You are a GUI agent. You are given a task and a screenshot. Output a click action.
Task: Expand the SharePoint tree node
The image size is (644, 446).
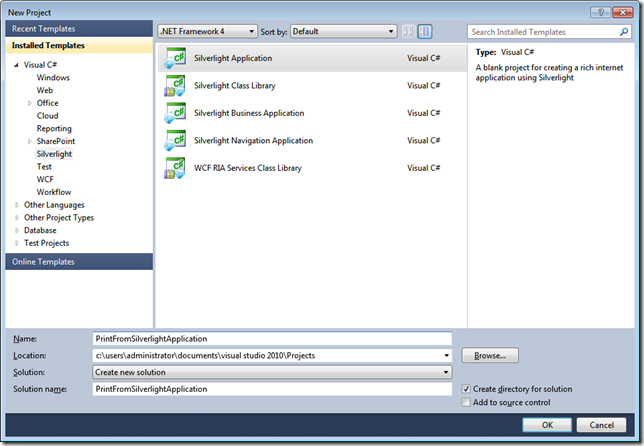point(30,141)
